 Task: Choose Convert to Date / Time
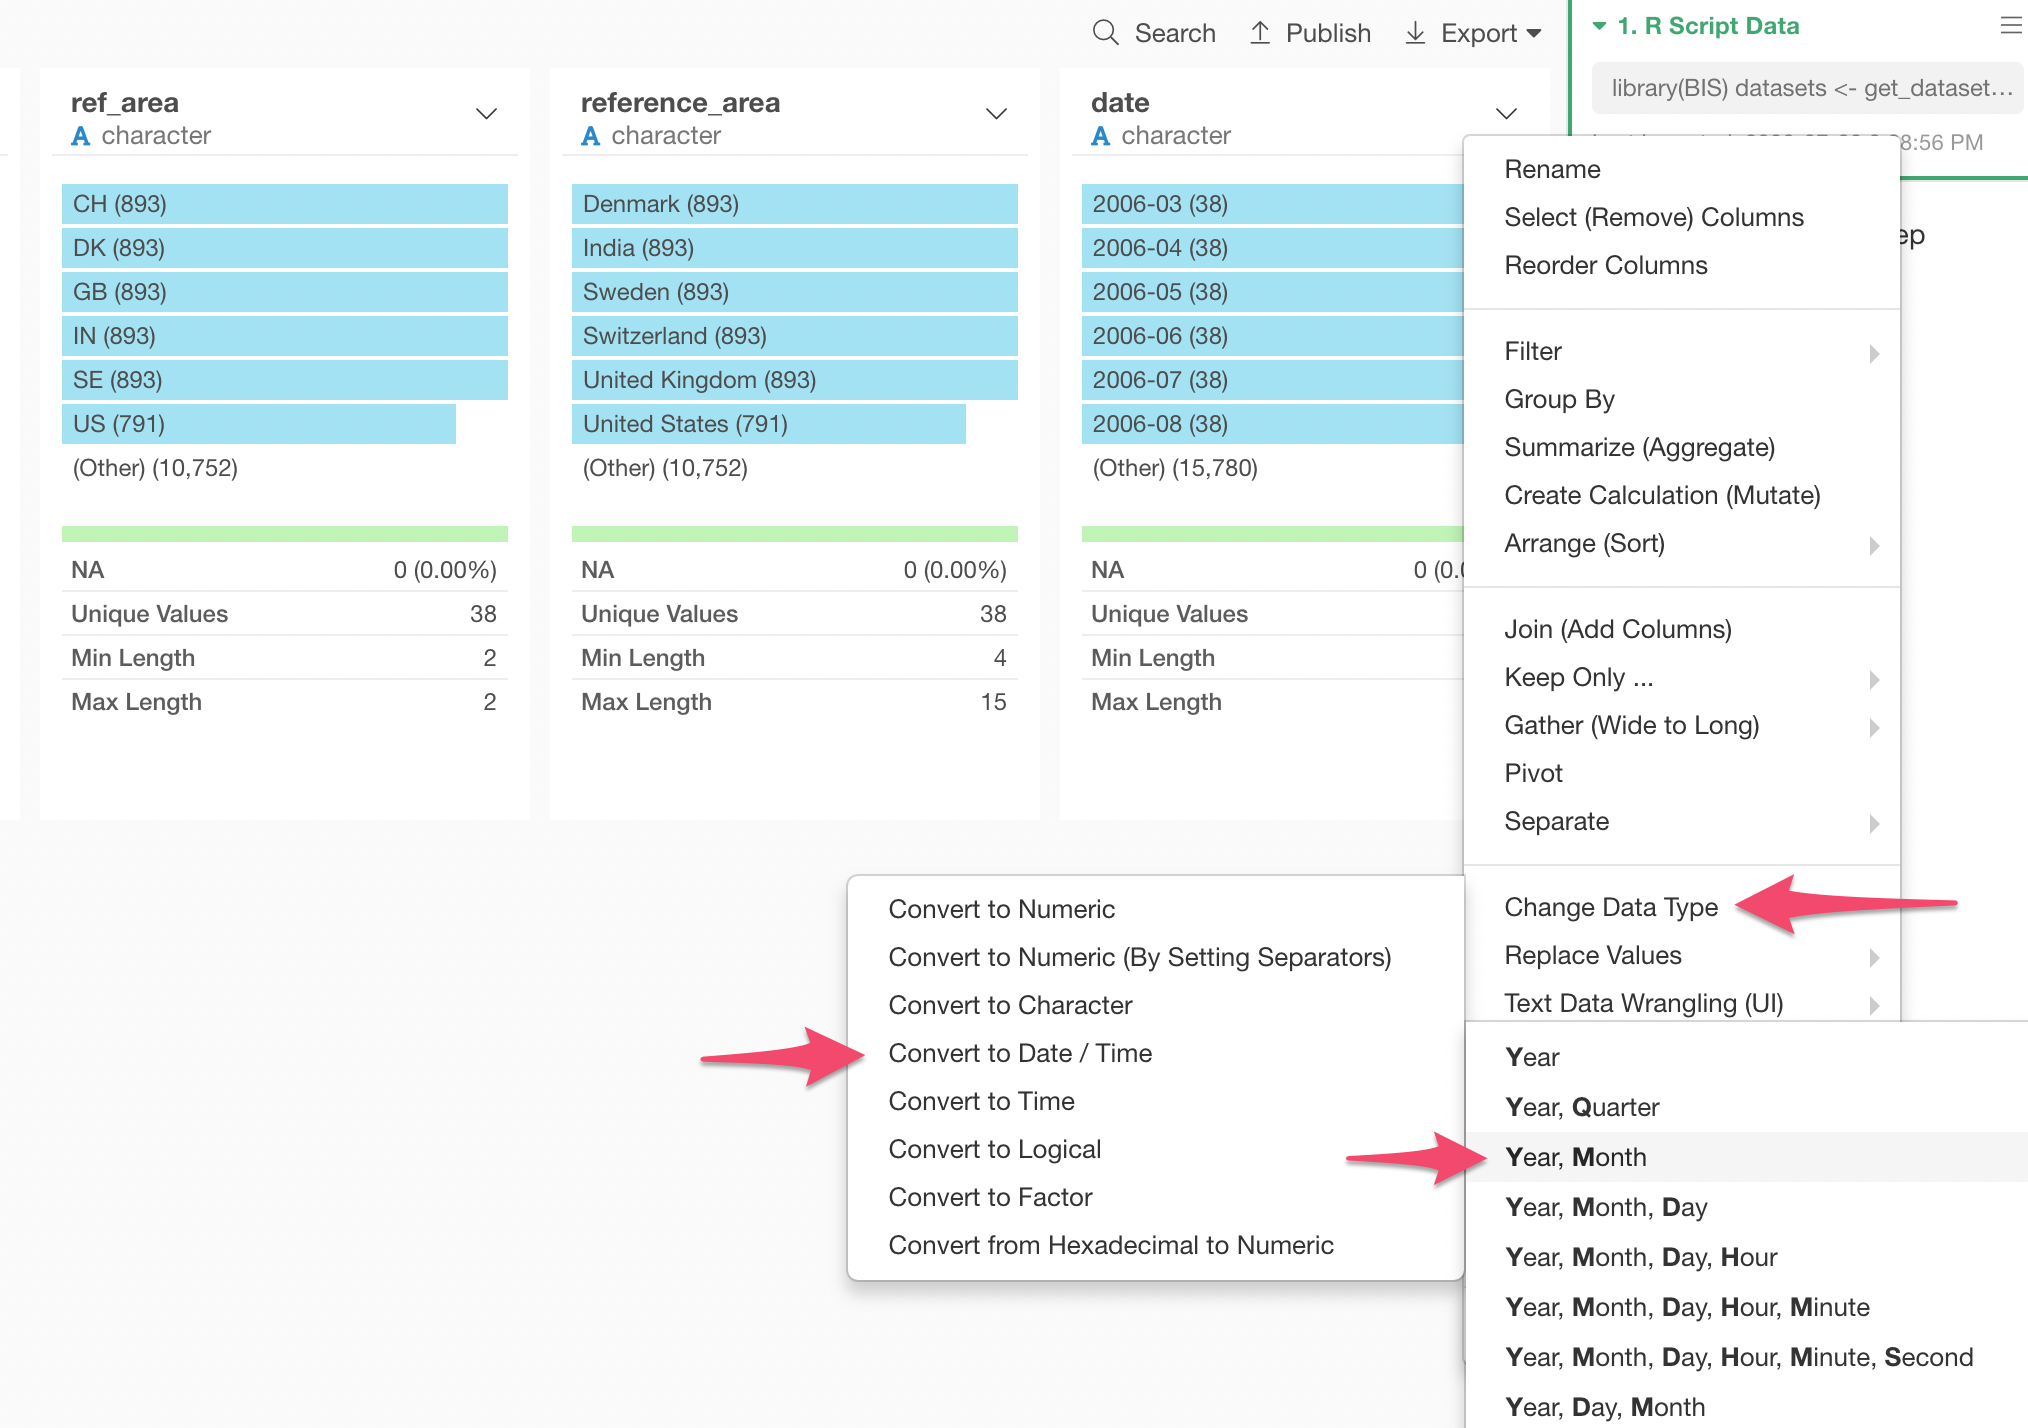tap(1020, 1053)
